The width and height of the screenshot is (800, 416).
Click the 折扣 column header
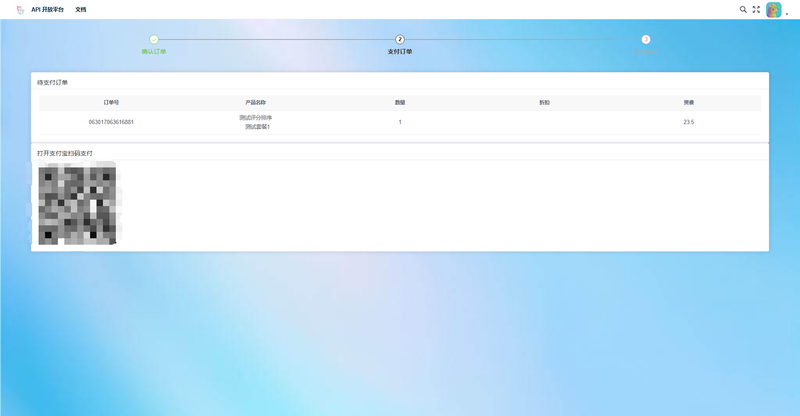(x=544, y=103)
